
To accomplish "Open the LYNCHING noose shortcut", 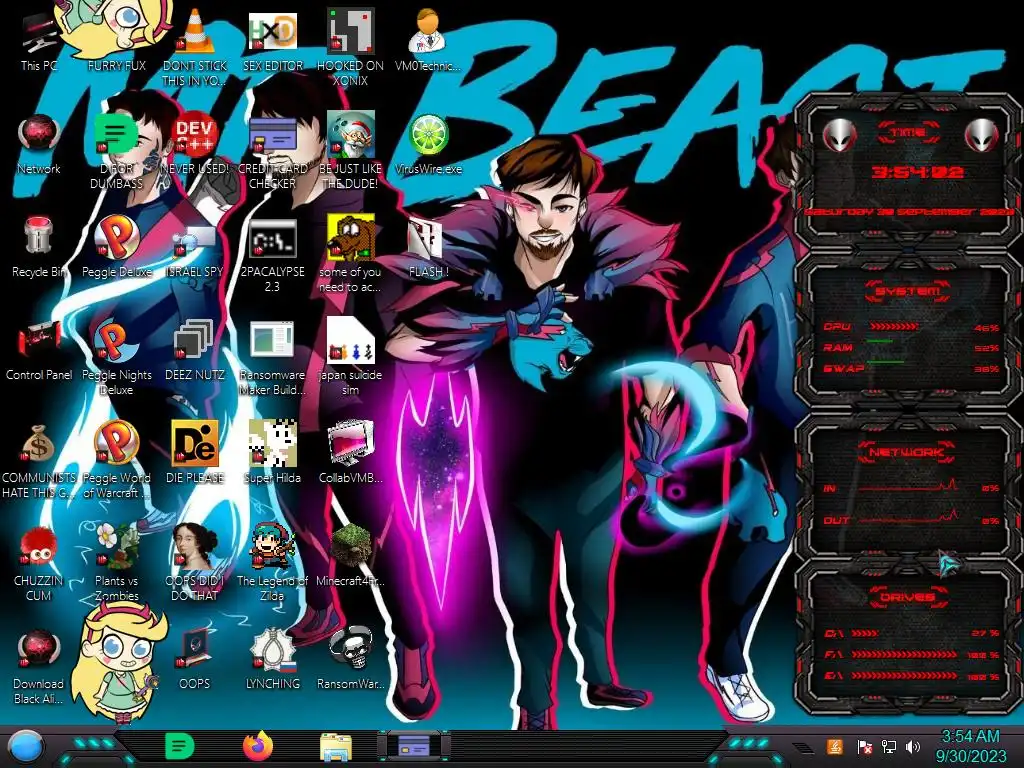I will (273, 658).
